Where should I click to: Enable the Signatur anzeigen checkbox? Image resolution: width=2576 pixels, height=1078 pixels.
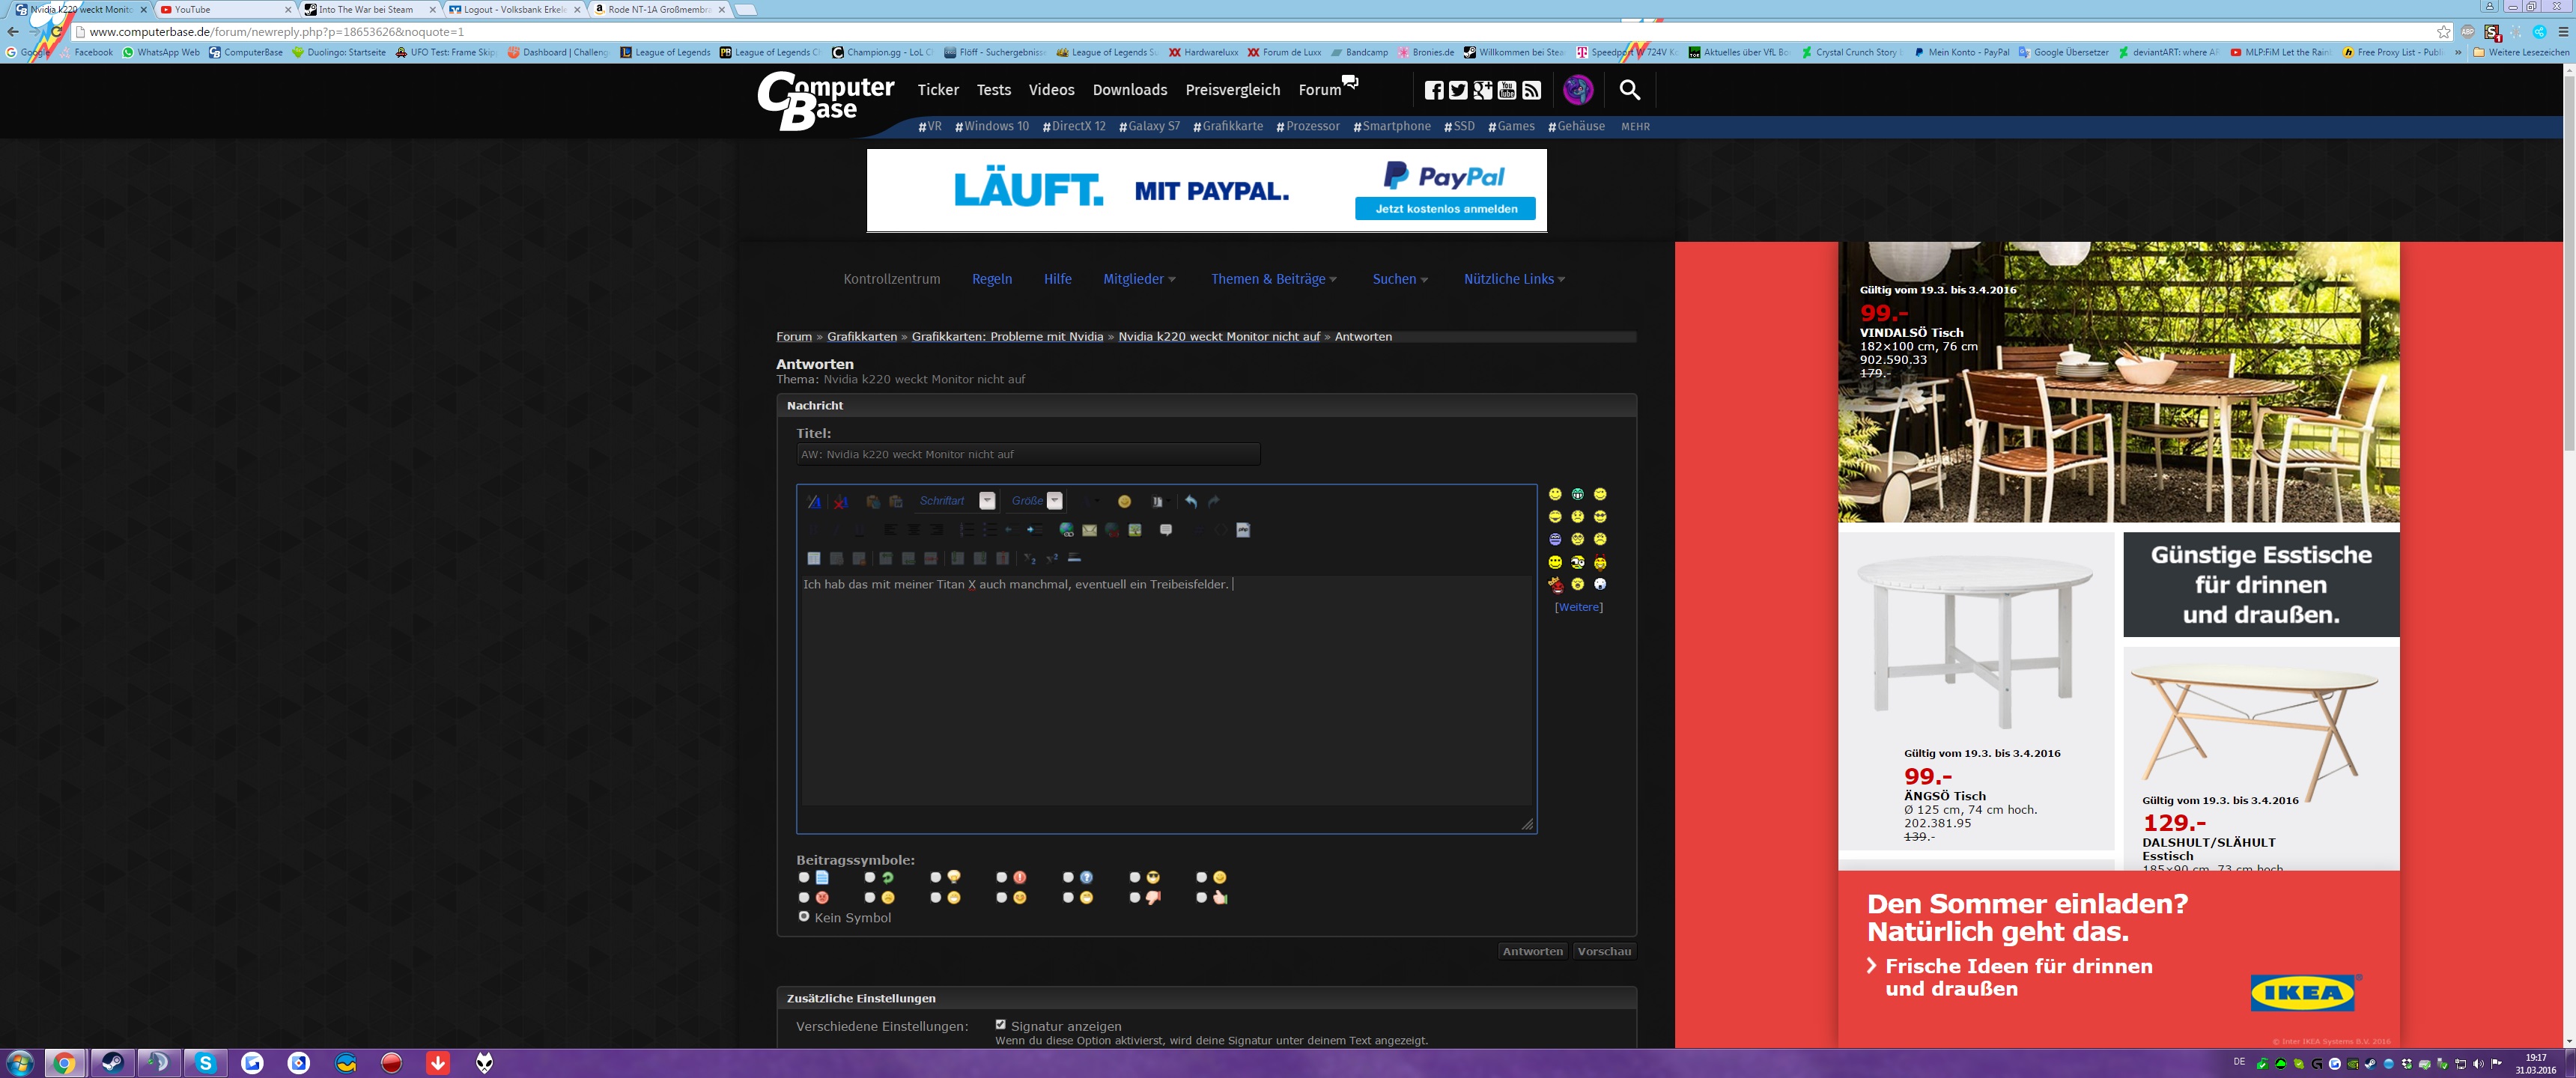coord(1000,1025)
